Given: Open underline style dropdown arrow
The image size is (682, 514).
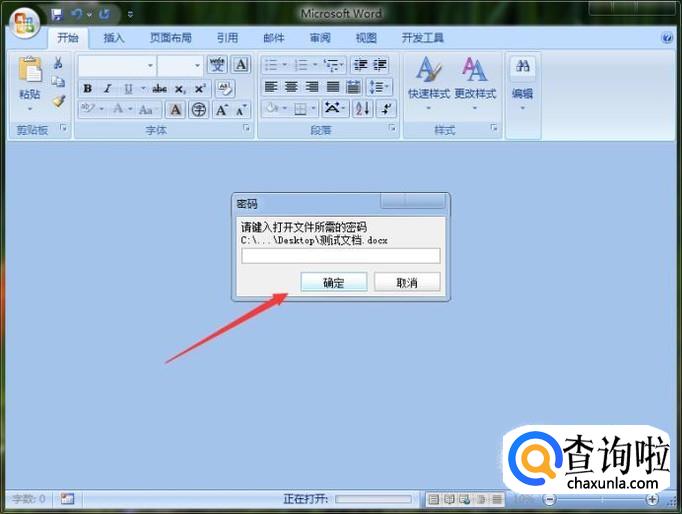Looking at the screenshot, I should (x=143, y=89).
